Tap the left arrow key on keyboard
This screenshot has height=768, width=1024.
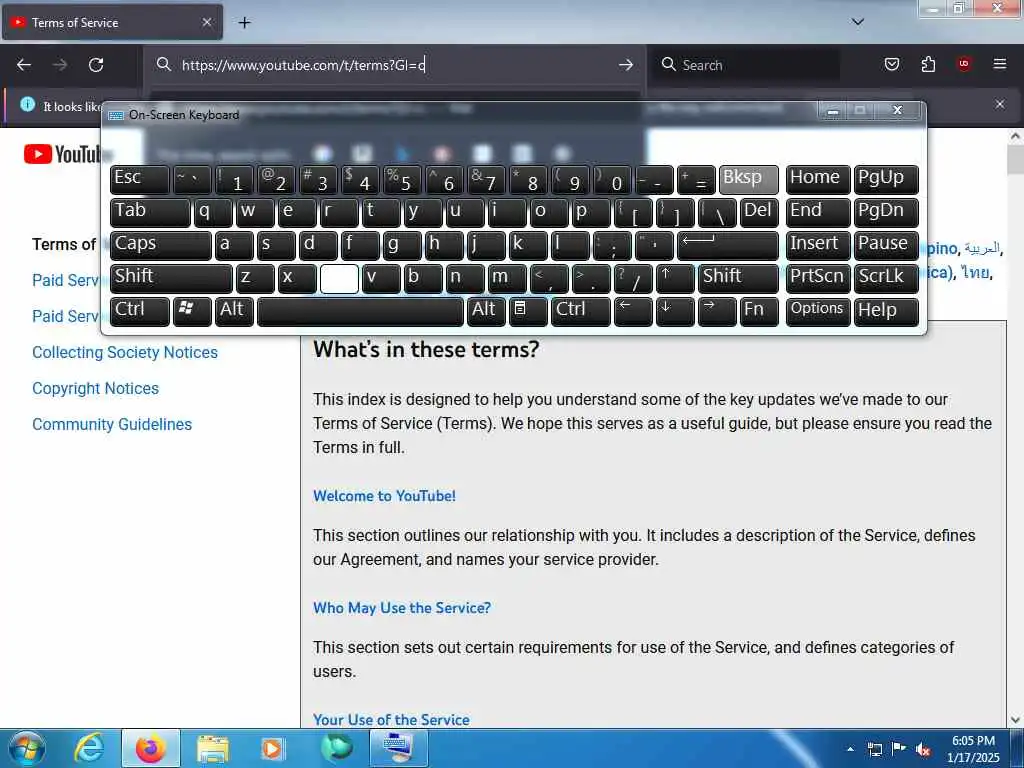click(632, 311)
